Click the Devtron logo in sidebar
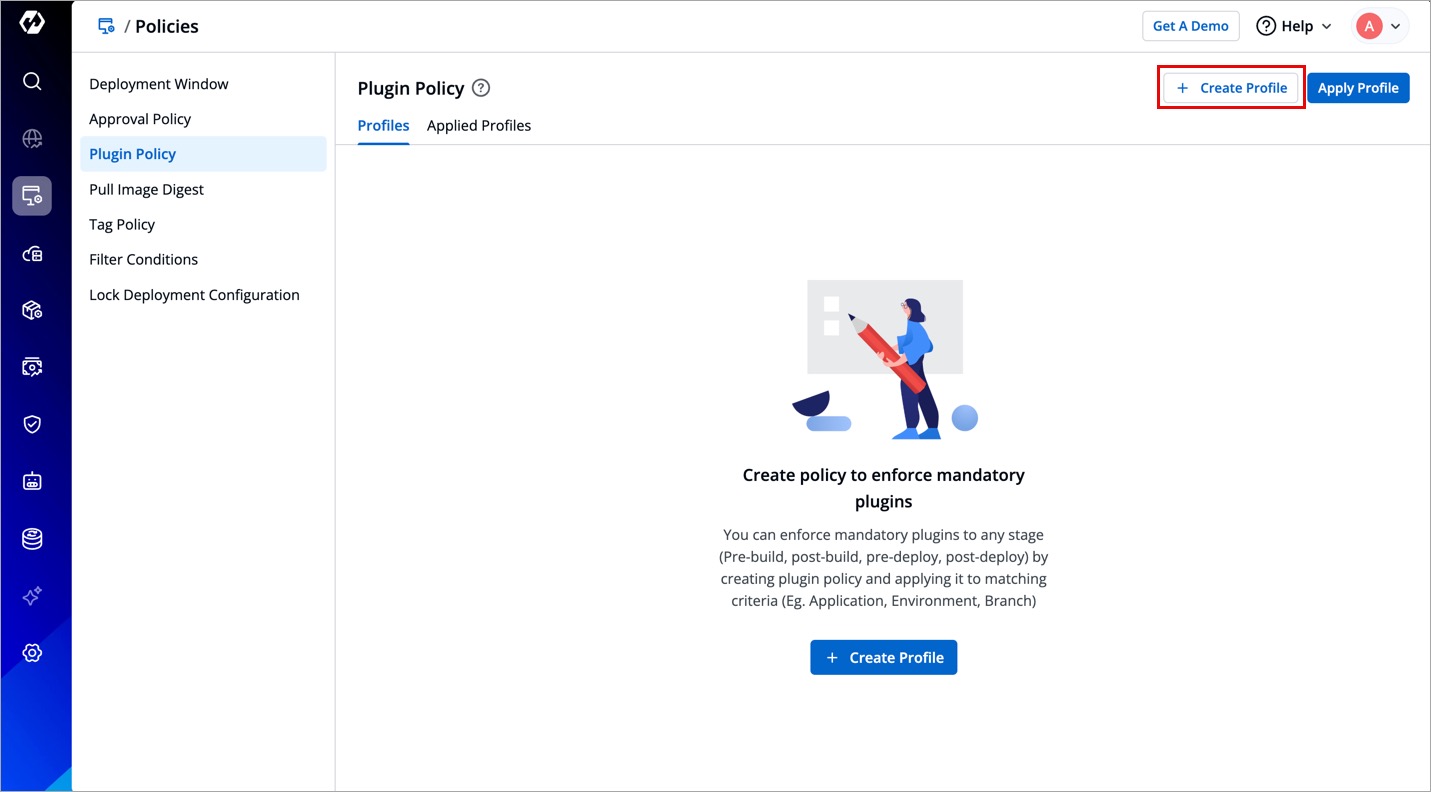 [x=32, y=23]
